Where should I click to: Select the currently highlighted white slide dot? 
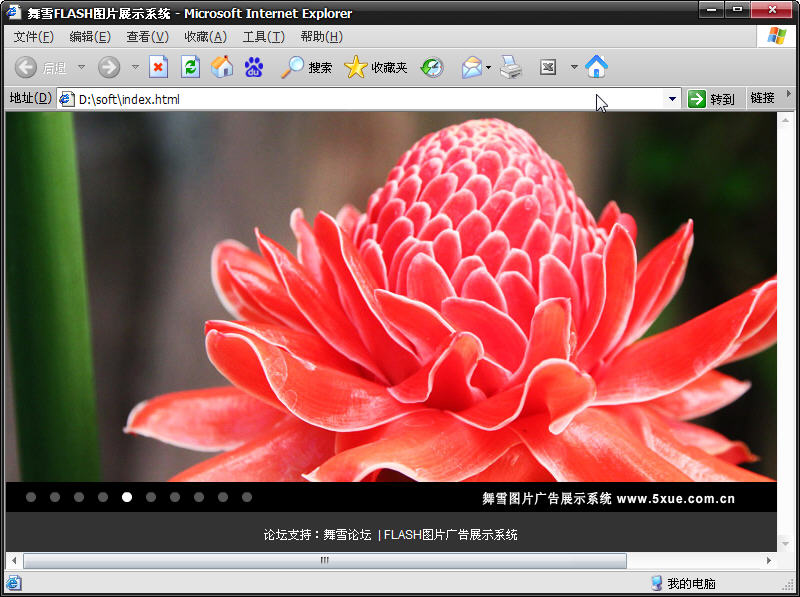127,497
